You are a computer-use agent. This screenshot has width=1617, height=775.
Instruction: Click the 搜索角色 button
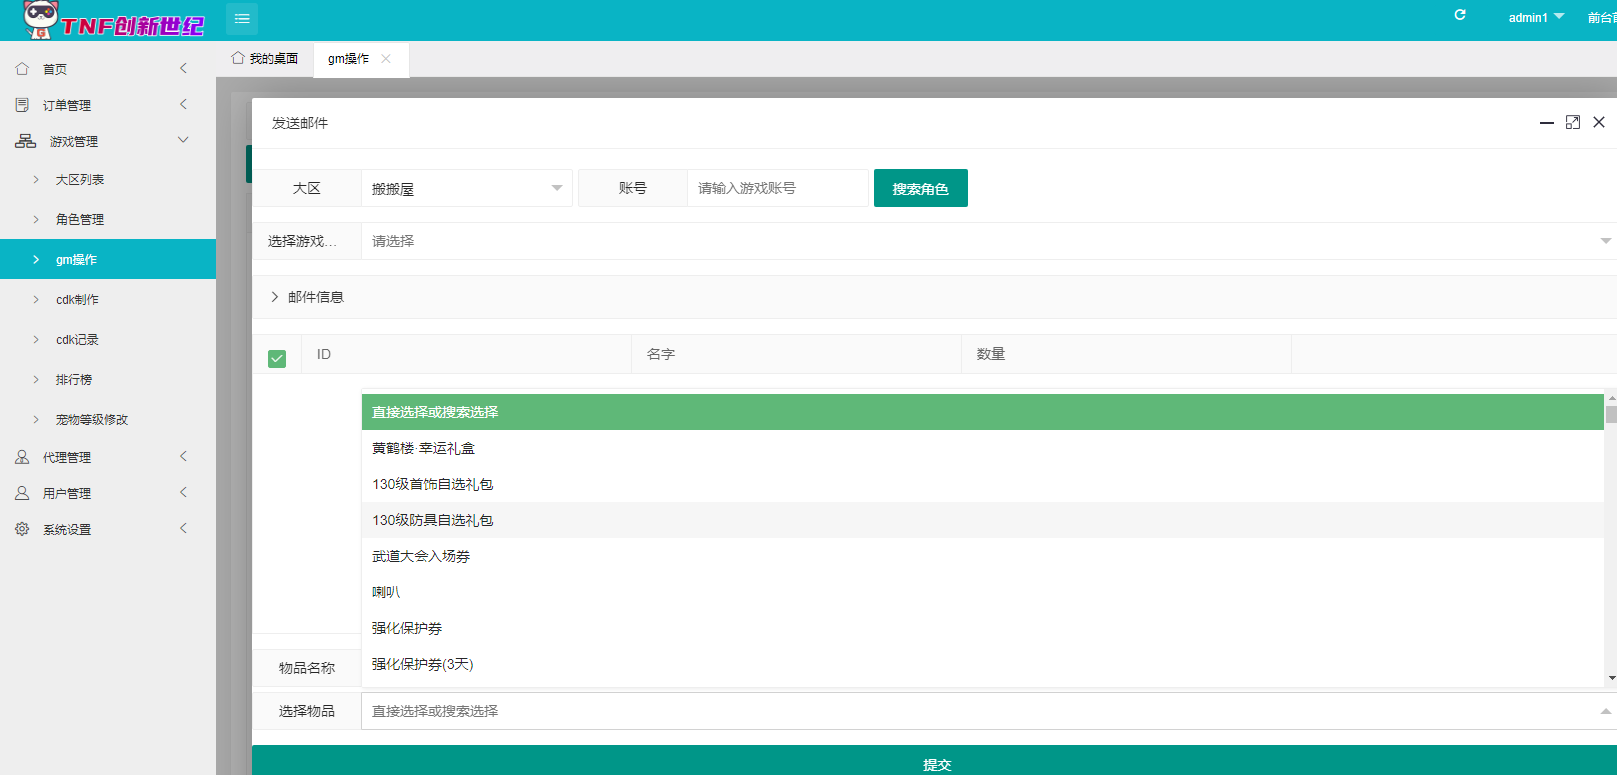point(920,188)
